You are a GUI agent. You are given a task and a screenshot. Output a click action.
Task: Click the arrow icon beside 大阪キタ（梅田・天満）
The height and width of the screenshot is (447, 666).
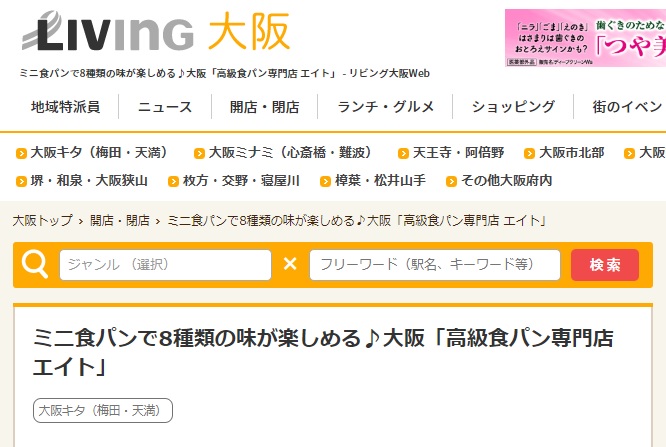coord(21,154)
